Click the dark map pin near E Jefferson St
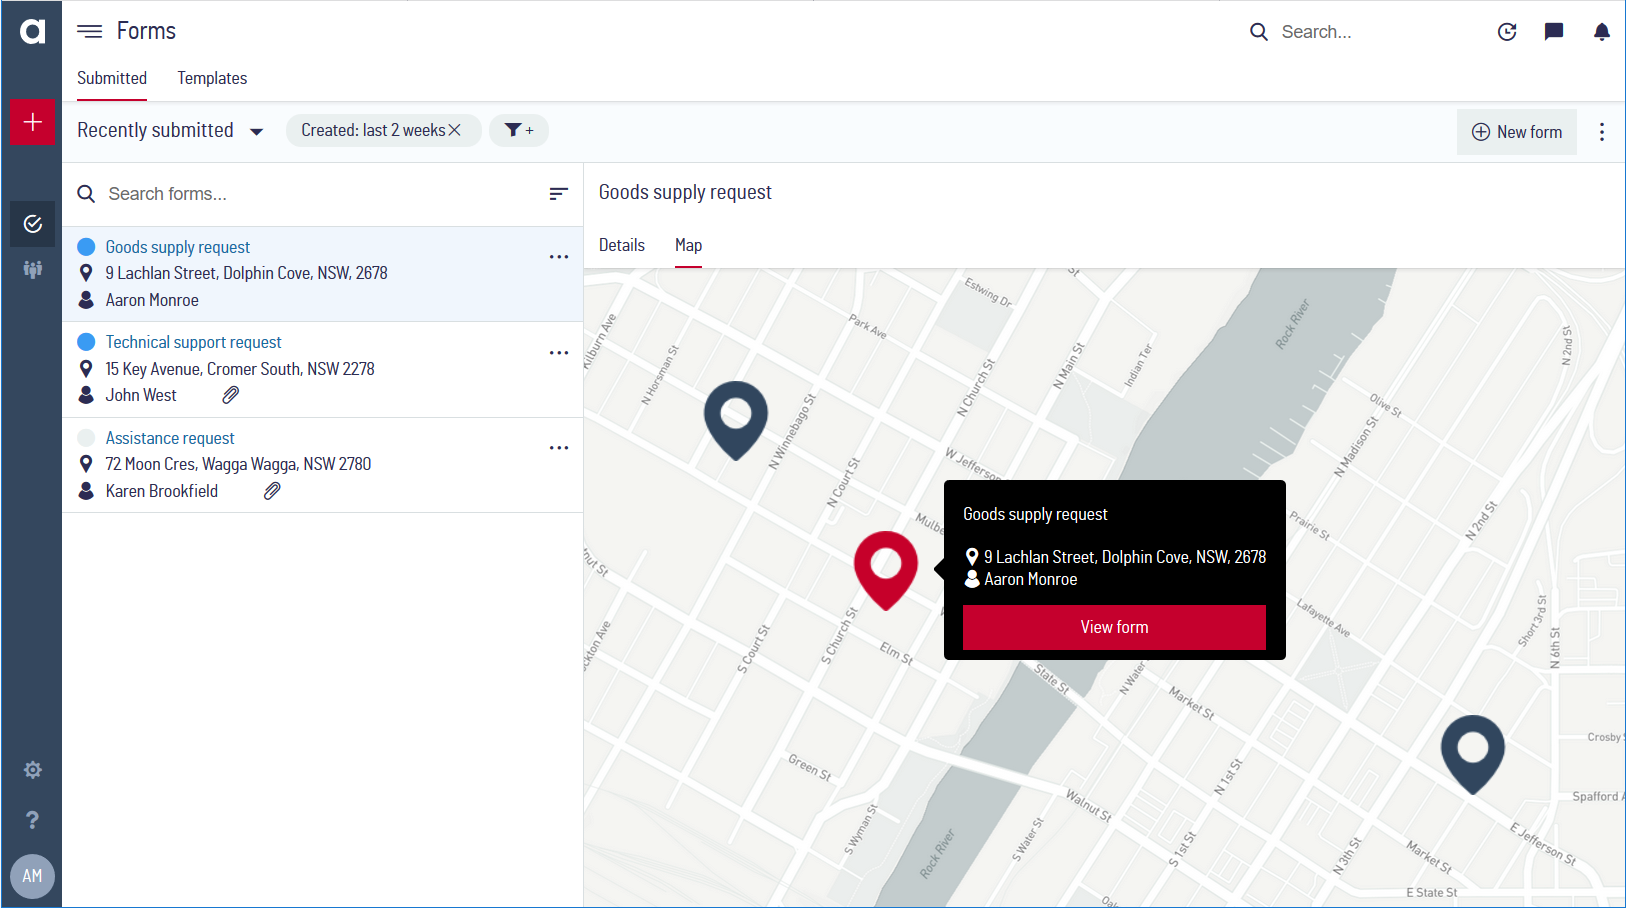Viewport: 1626px width, 908px height. 1473,754
